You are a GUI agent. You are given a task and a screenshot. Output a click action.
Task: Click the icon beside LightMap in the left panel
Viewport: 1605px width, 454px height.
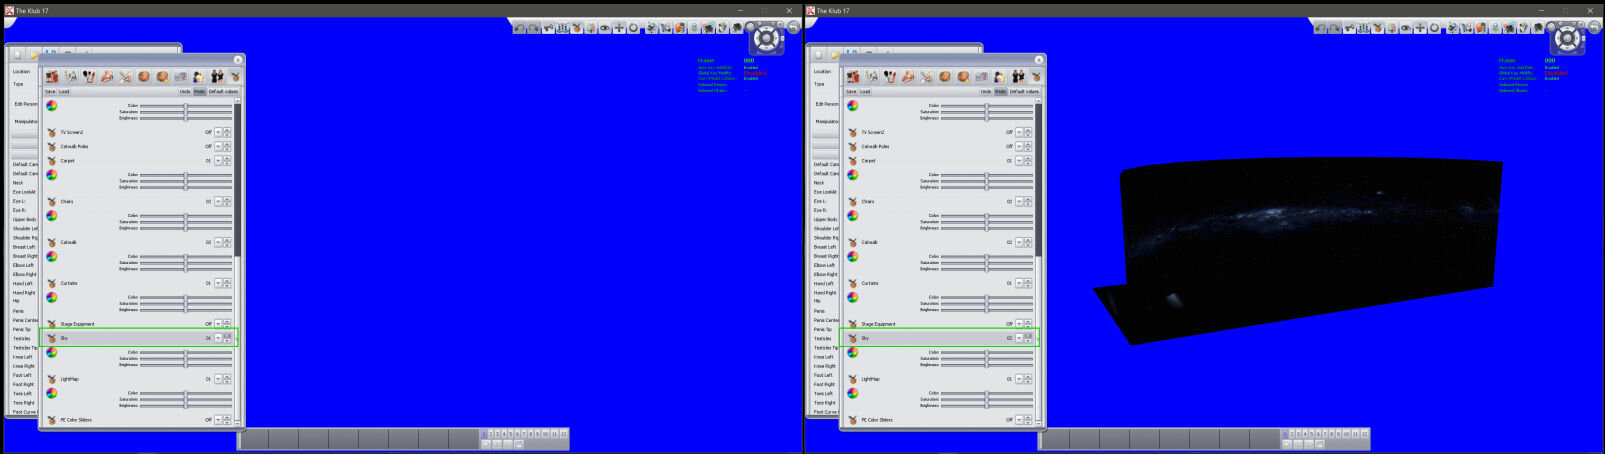(x=52, y=379)
